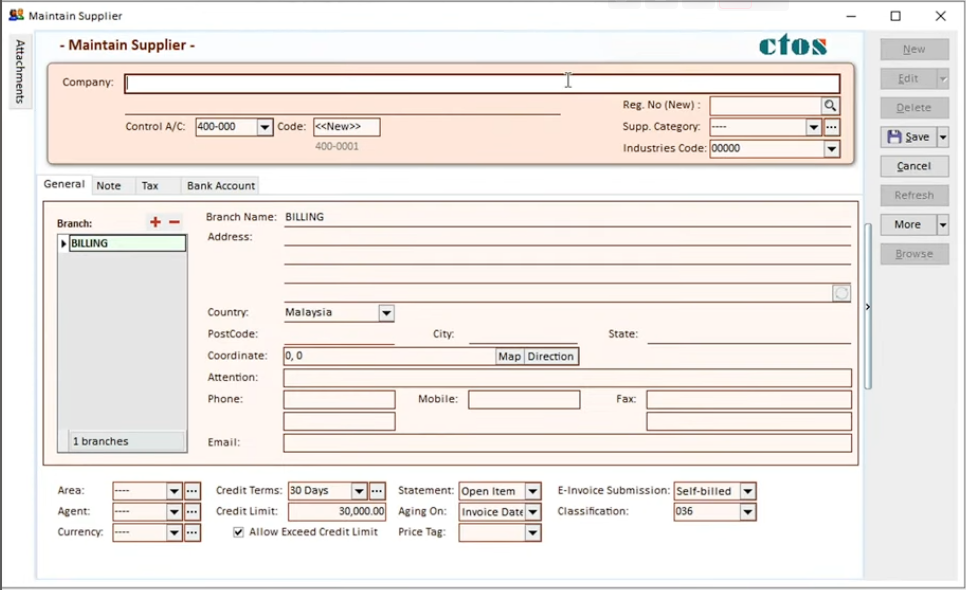966x590 pixels.
Task: Open the More button dropdown arrow
Action: click(943, 225)
